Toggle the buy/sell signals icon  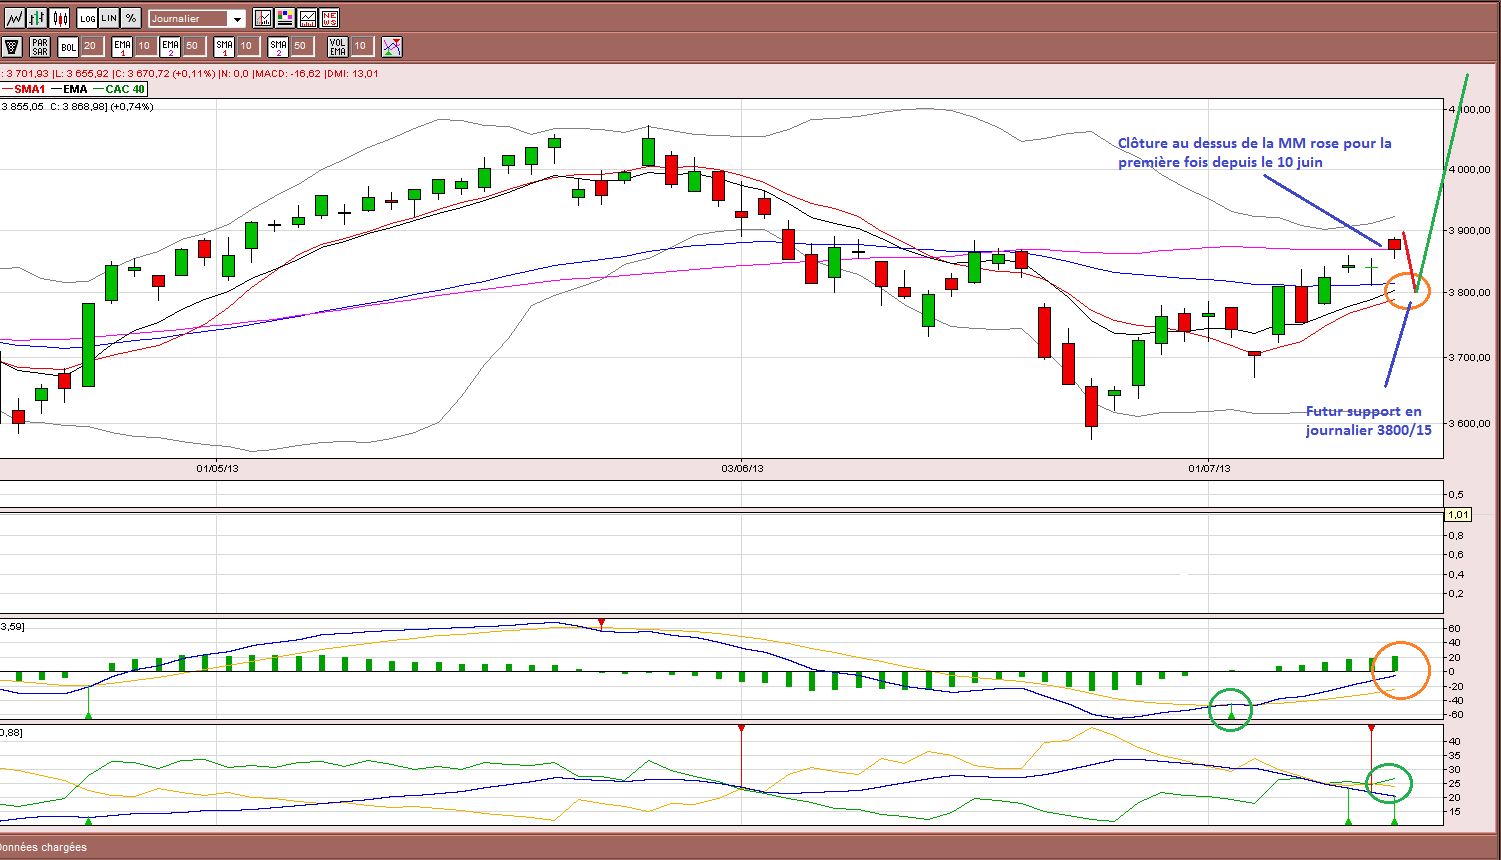391,46
